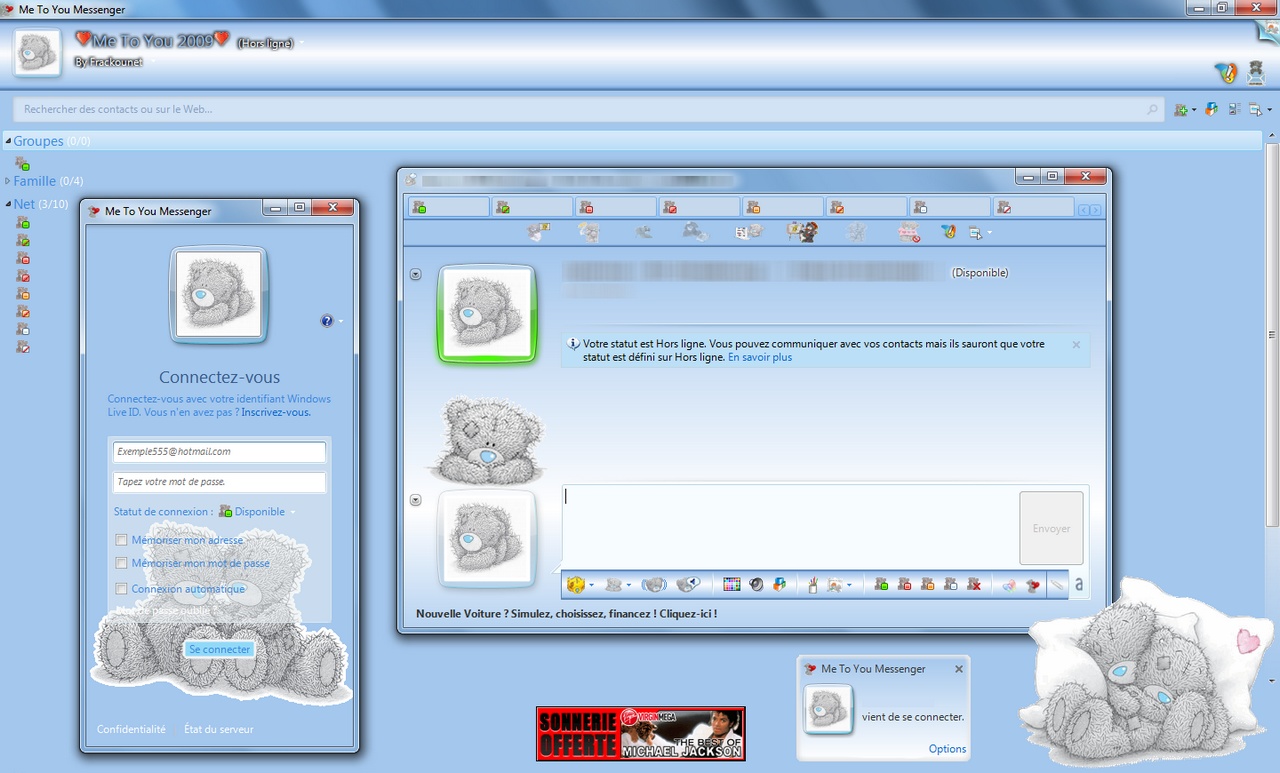Open Options link in the notification popup

947,749
